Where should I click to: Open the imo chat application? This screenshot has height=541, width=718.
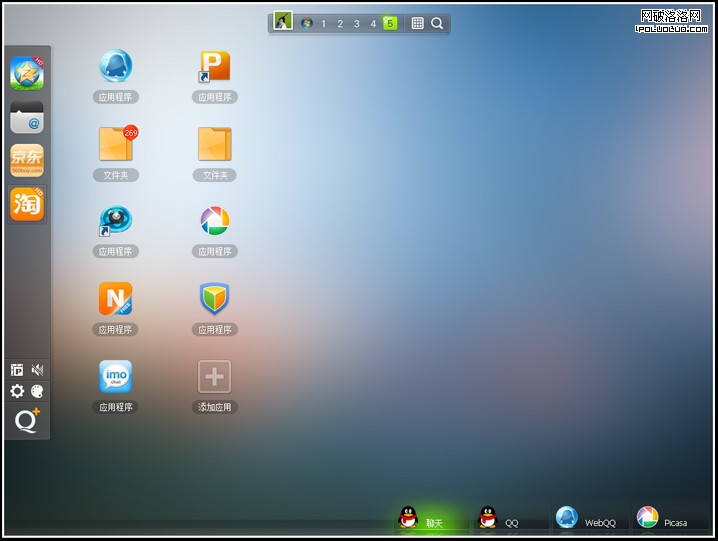(x=115, y=377)
